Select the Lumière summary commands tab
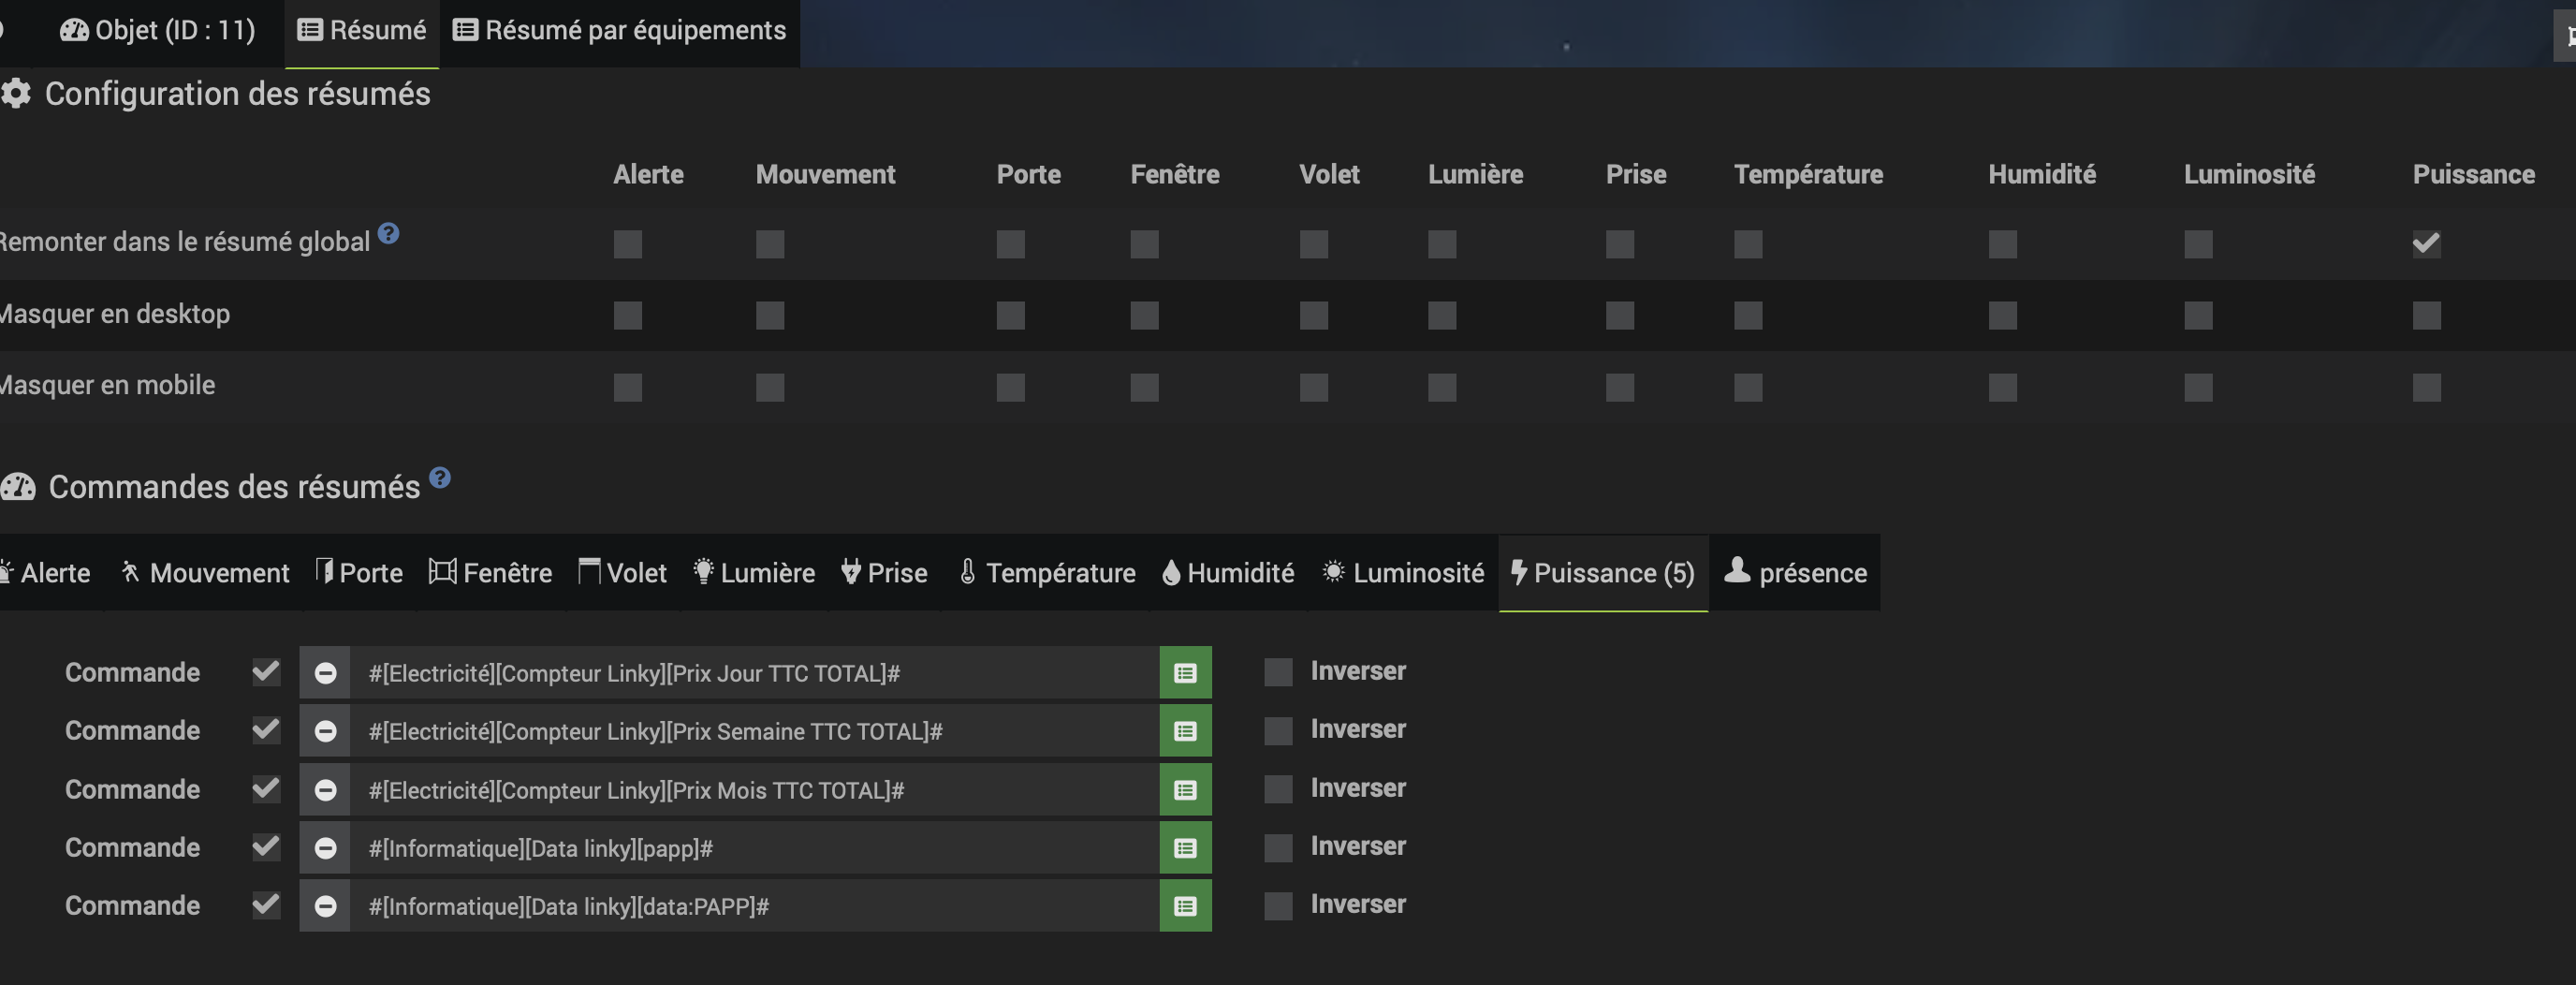The width and height of the screenshot is (2576, 985). [x=754, y=573]
